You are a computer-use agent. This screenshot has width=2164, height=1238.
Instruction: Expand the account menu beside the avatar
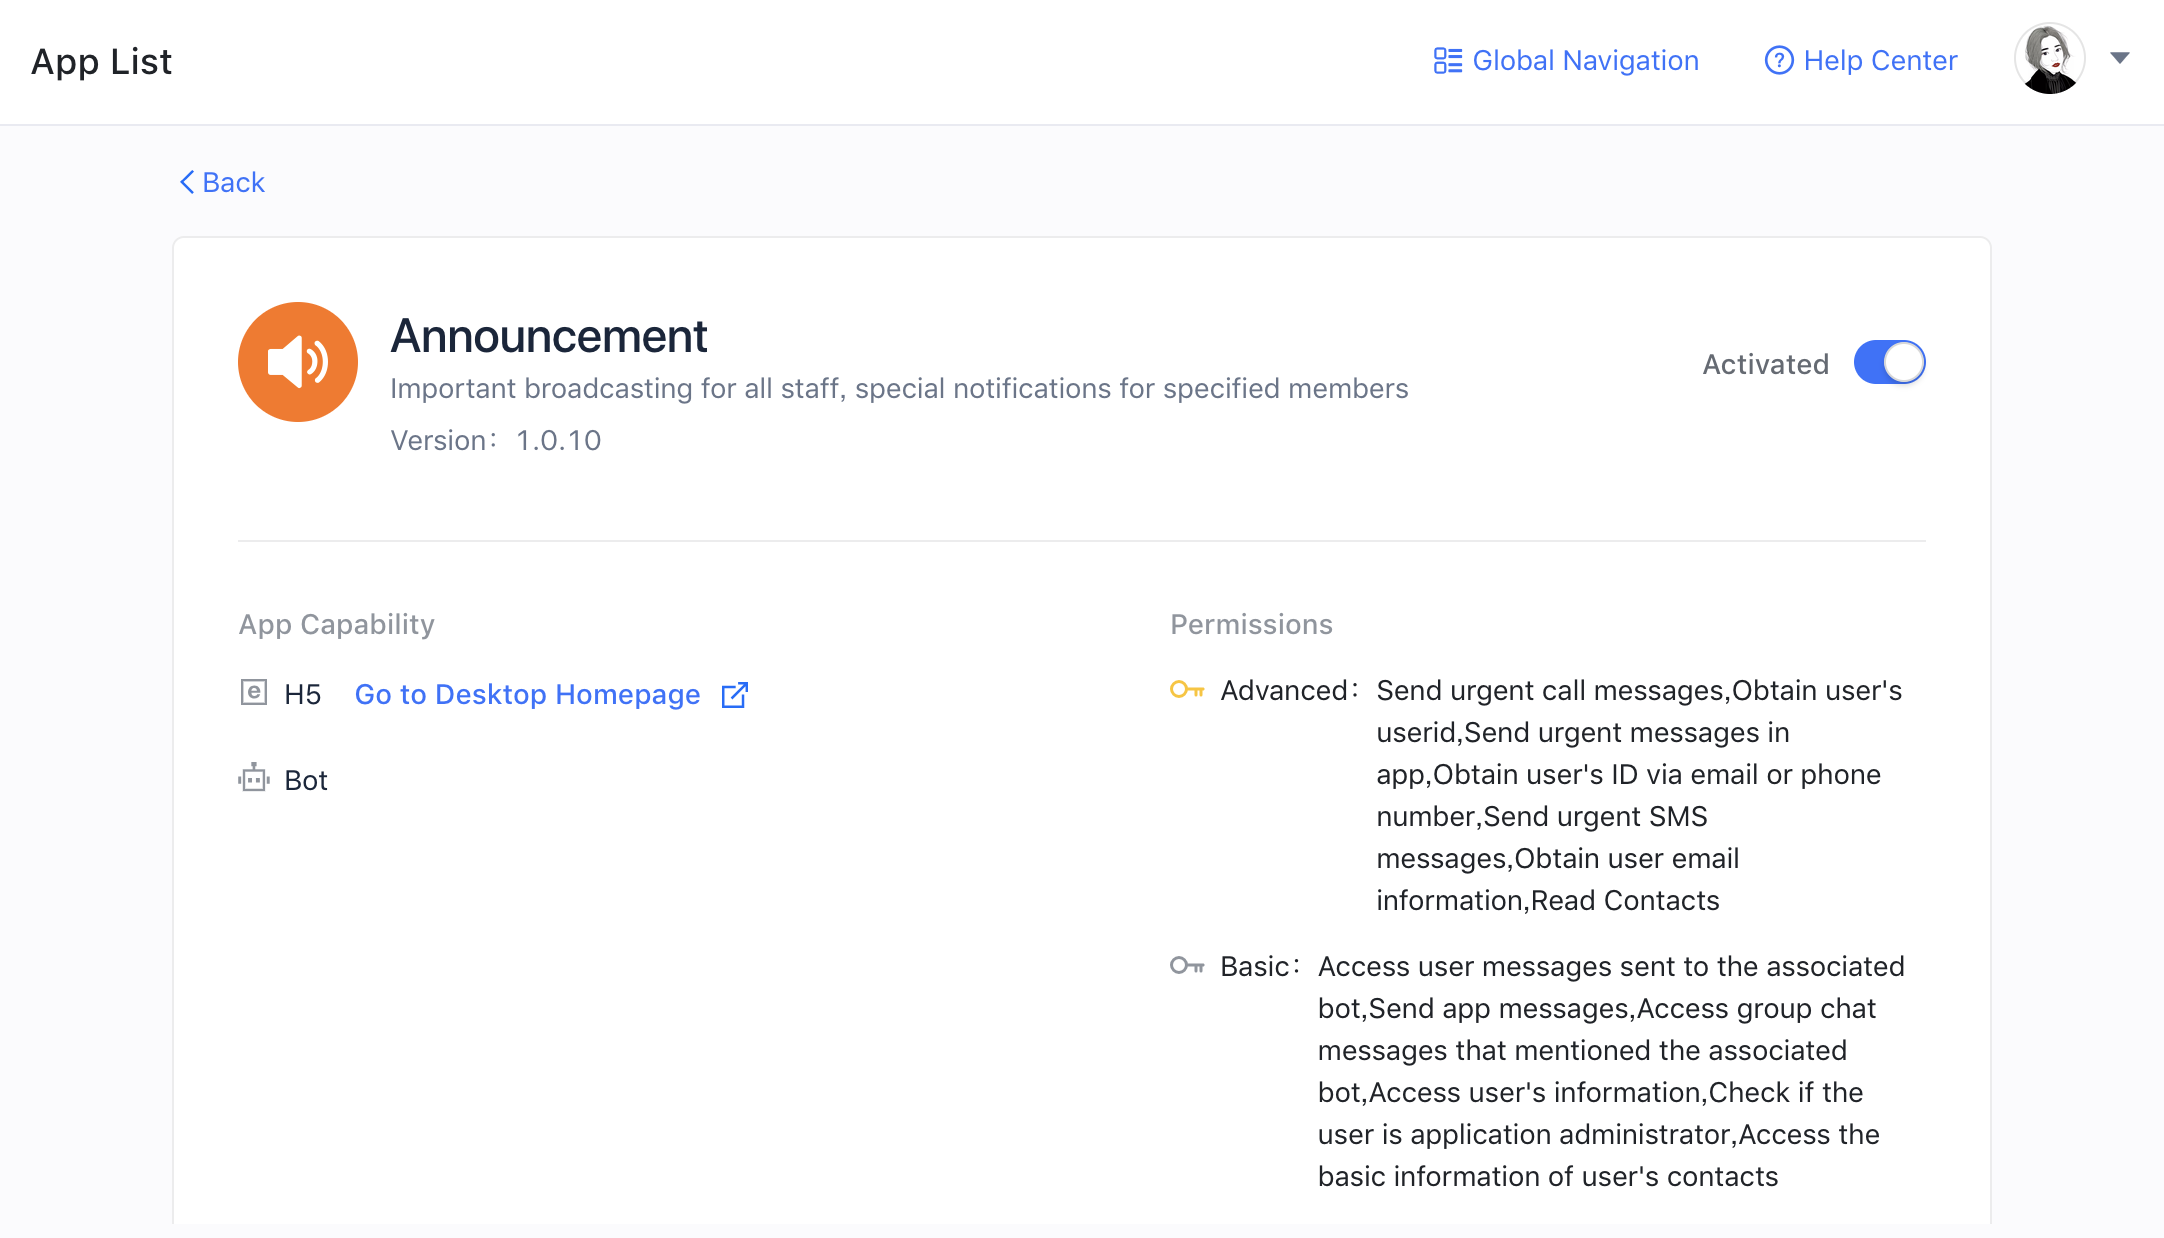[2119, 59]
